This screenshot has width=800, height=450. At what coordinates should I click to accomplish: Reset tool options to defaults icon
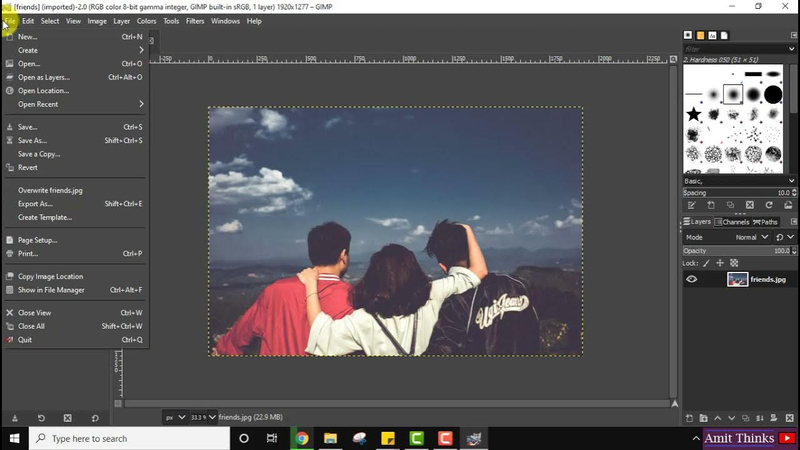coord(95,418)
